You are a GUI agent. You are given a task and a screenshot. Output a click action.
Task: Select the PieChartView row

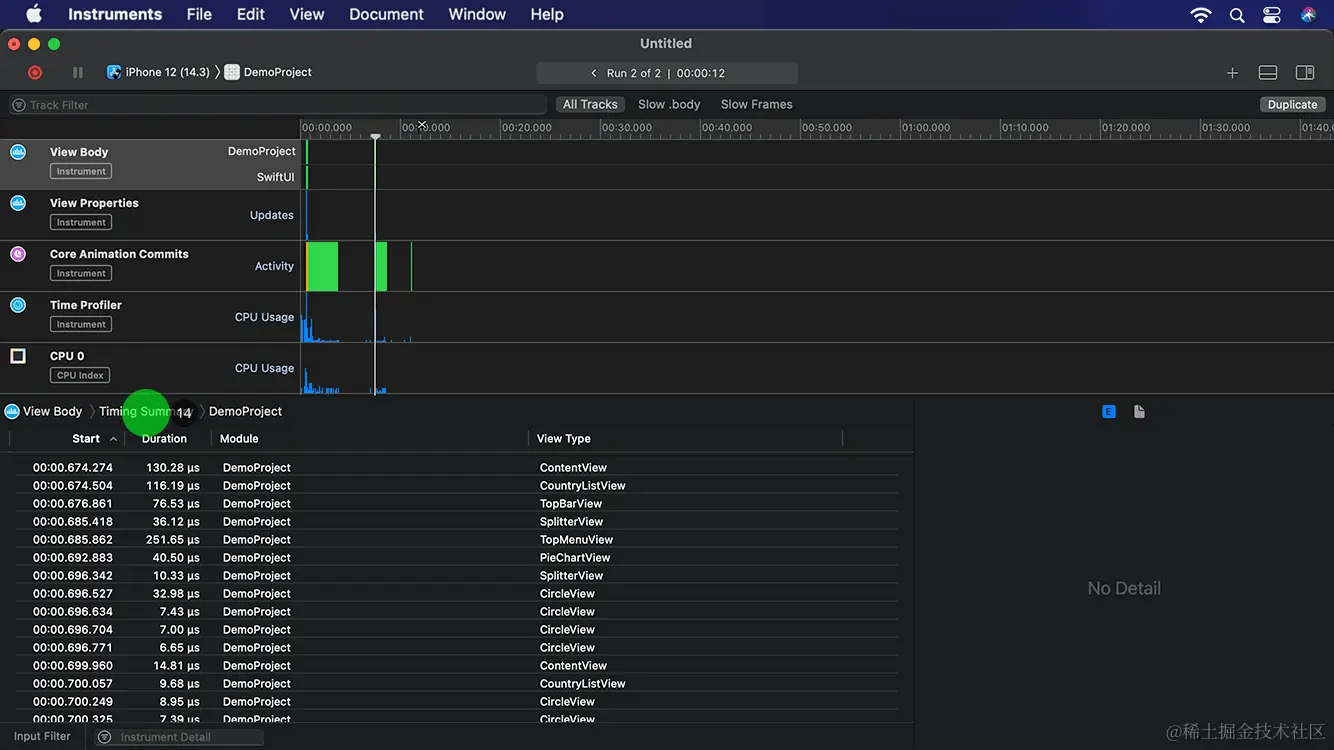click(x=456, y=557)
